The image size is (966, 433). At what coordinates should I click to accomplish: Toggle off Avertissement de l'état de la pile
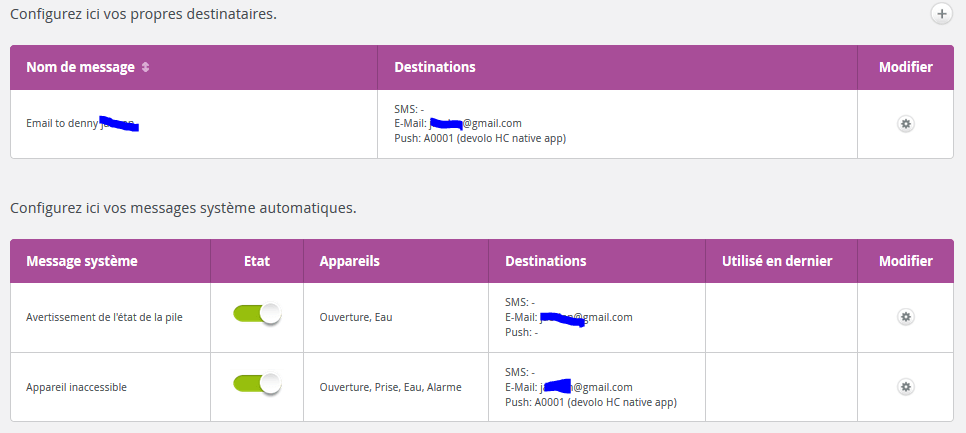click(x=257, y=314)
